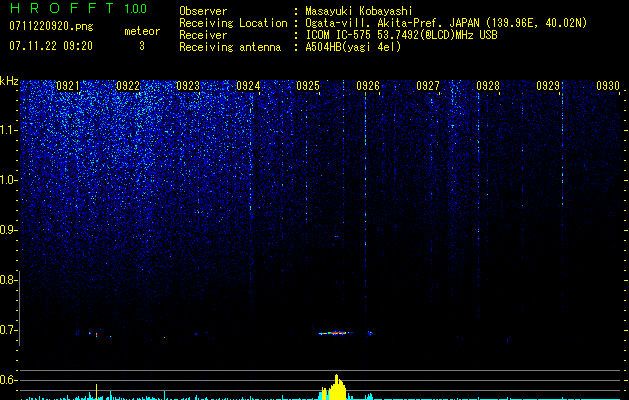Click the 0921 time marker
Viewport: 629px width, 400px height.
[68, 86]
